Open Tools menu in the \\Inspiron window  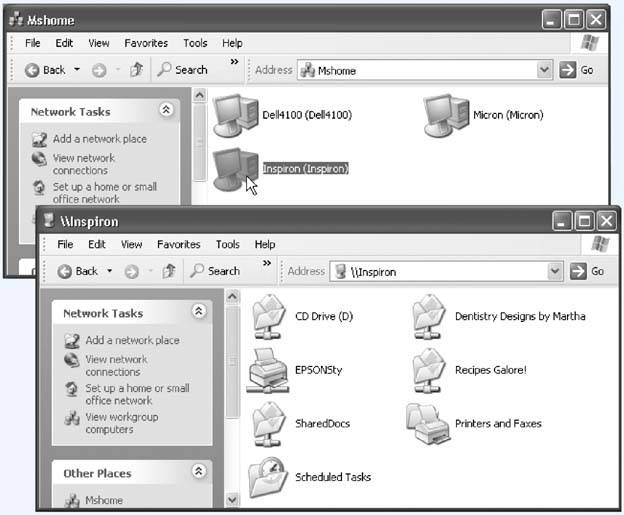(x=228, y=244)
